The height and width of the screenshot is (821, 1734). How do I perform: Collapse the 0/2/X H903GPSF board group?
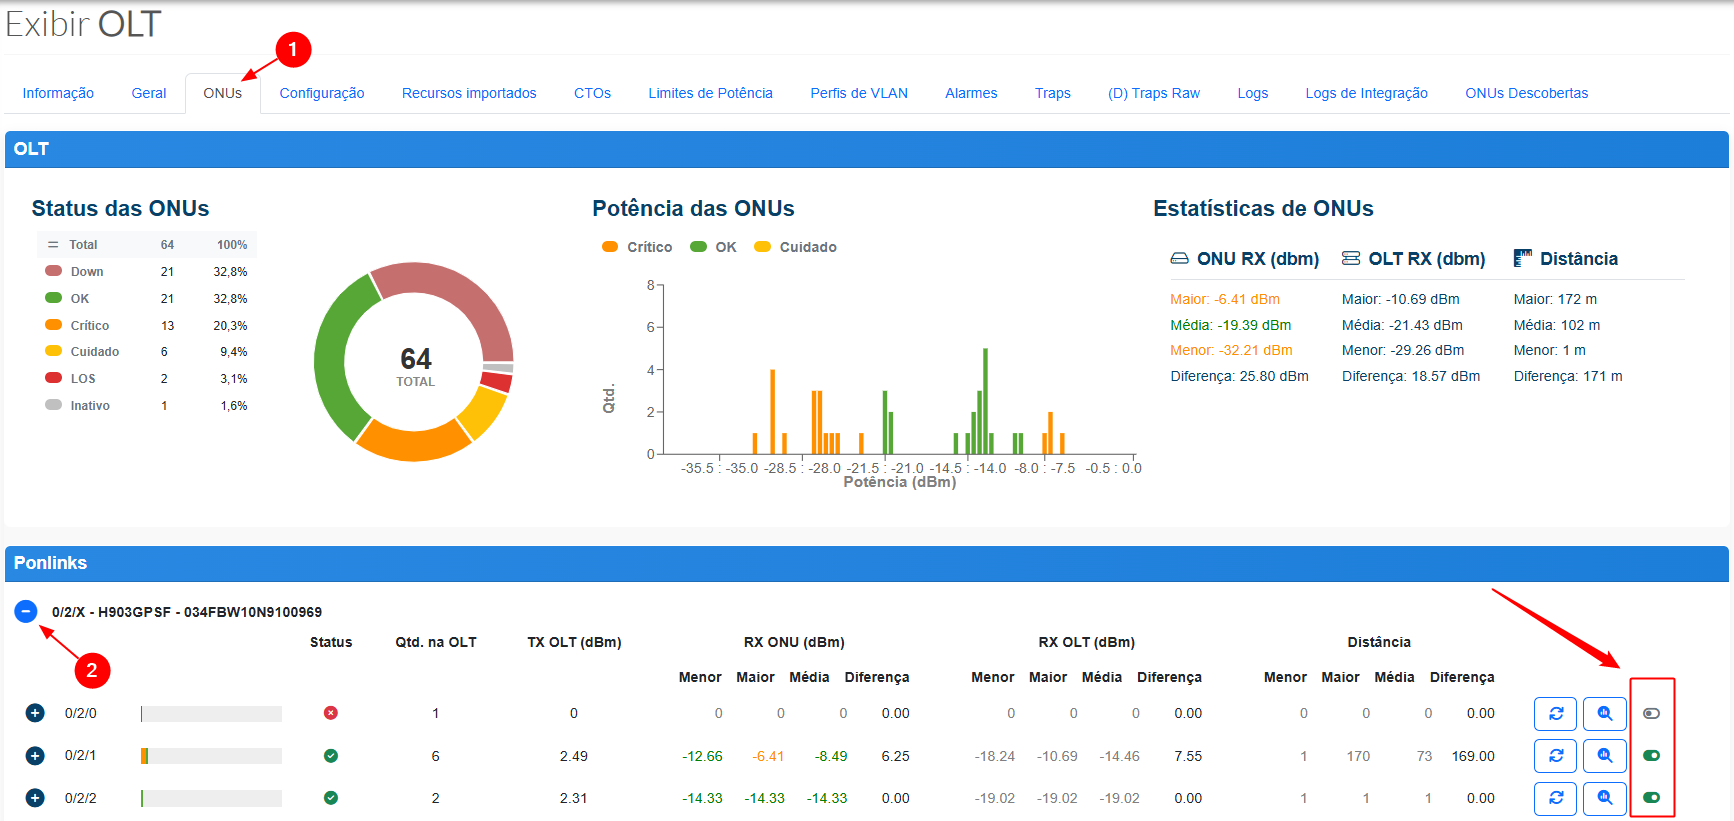point(26,611)
